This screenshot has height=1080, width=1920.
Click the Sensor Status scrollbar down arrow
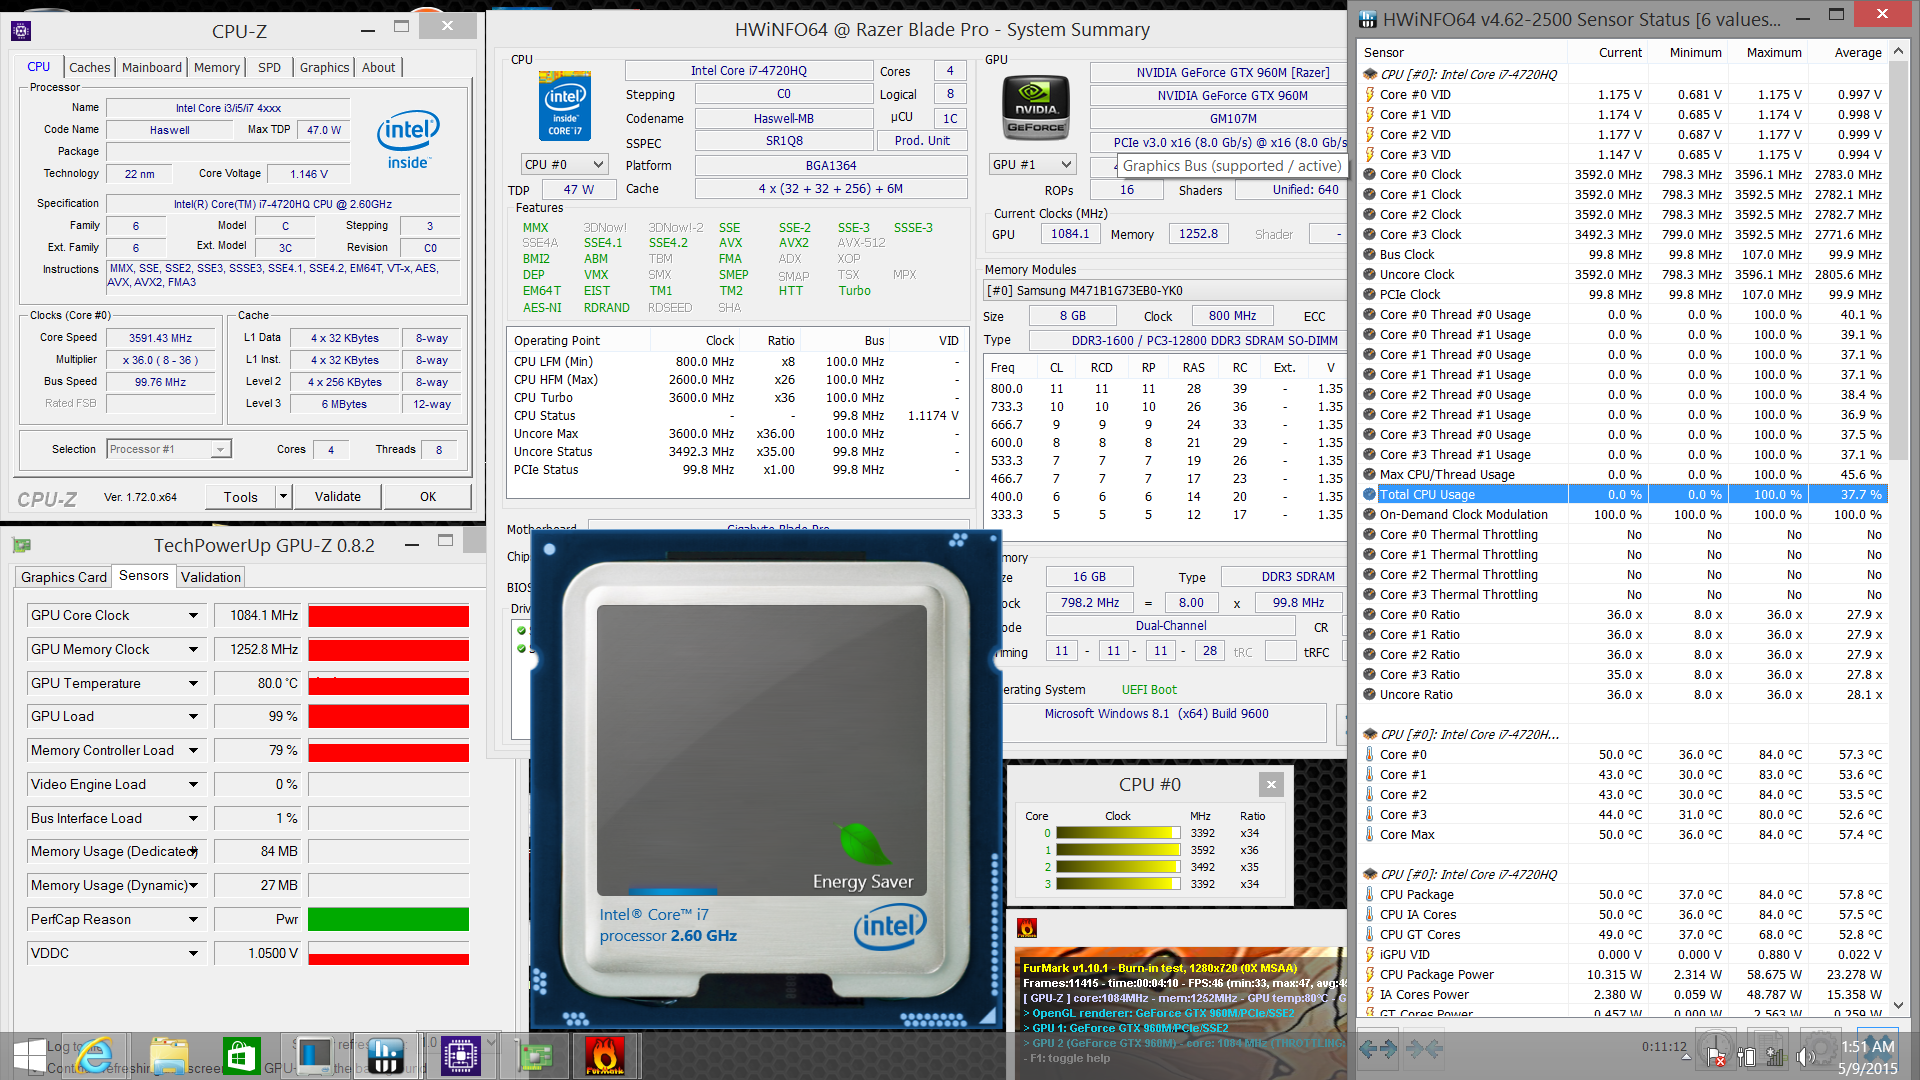coord(1898,1006)
